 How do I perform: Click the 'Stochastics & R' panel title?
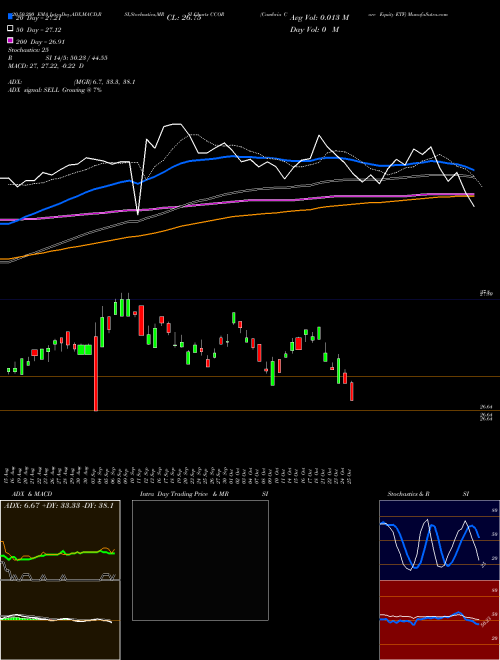408,494
